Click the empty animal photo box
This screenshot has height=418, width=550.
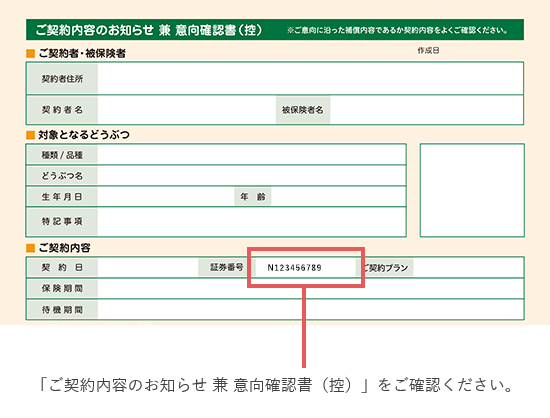point(472,190)
